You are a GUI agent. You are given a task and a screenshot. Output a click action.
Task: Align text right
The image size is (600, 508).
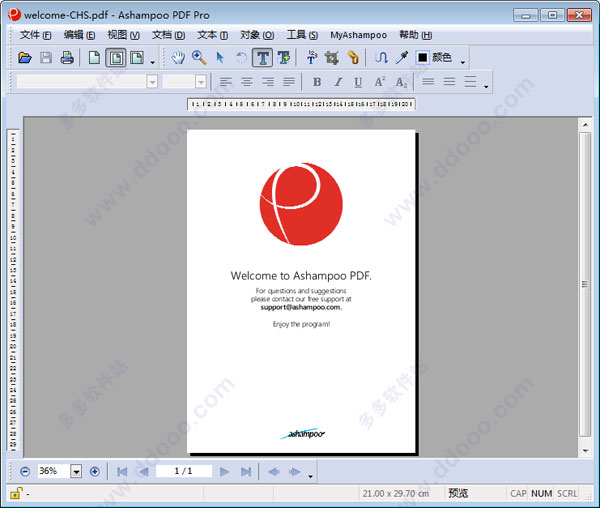(x=268, y=81)
